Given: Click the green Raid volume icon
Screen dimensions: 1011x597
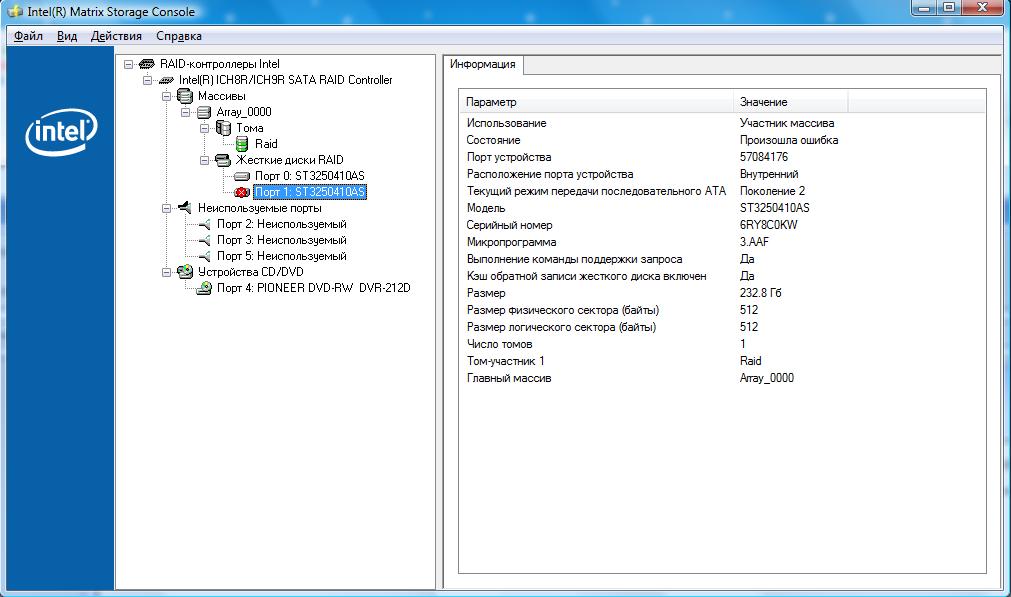Looking at the screenshot, I should click(242, 144).
